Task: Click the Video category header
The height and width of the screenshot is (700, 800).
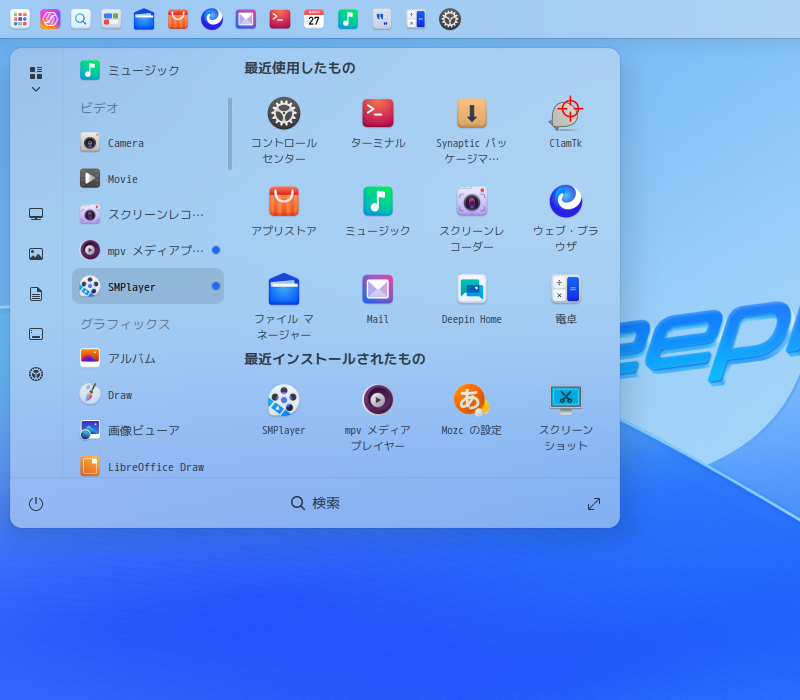Action: [99, 108]
